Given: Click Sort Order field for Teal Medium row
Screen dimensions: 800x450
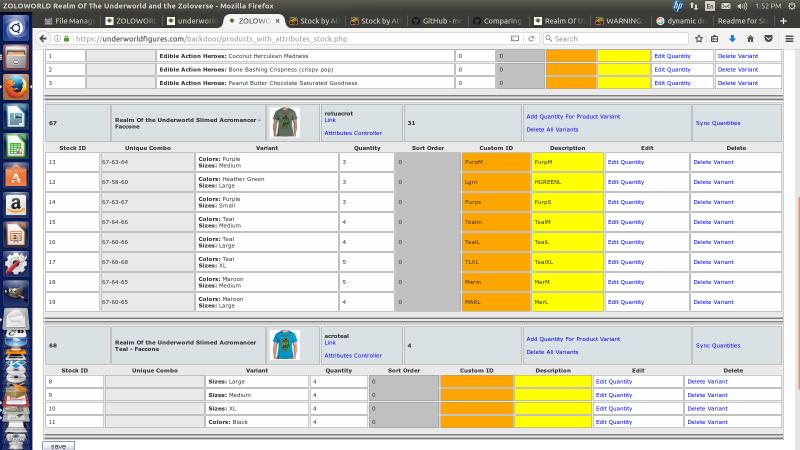Looking at the screenshot, I should pyautogui.click(x=428, y=222).
